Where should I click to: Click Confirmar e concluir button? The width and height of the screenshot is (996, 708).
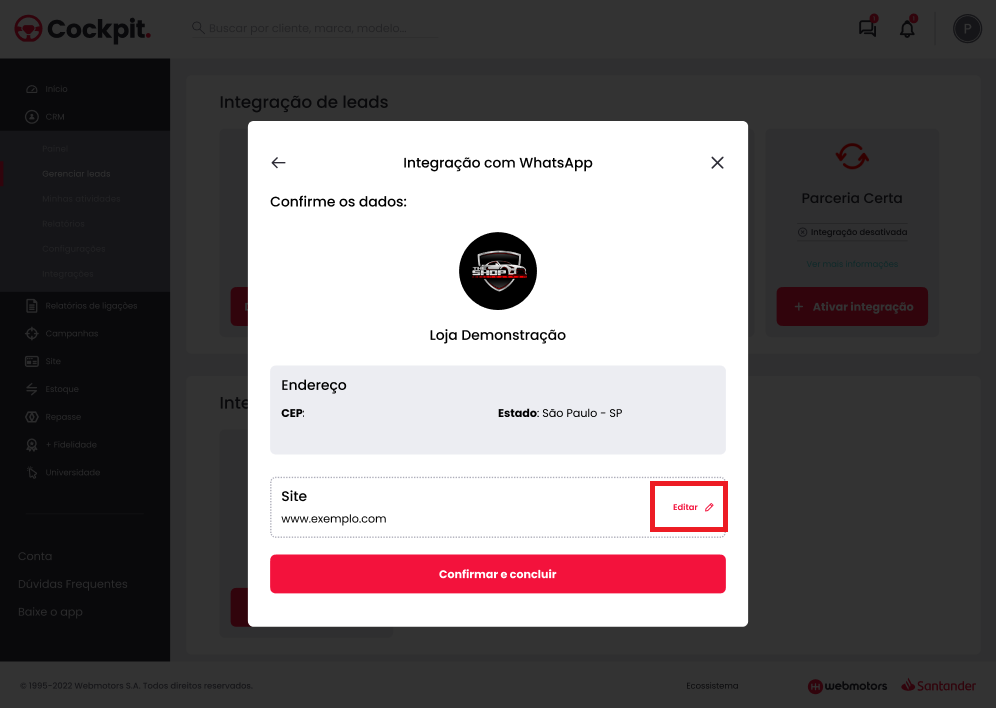point(497,574)
